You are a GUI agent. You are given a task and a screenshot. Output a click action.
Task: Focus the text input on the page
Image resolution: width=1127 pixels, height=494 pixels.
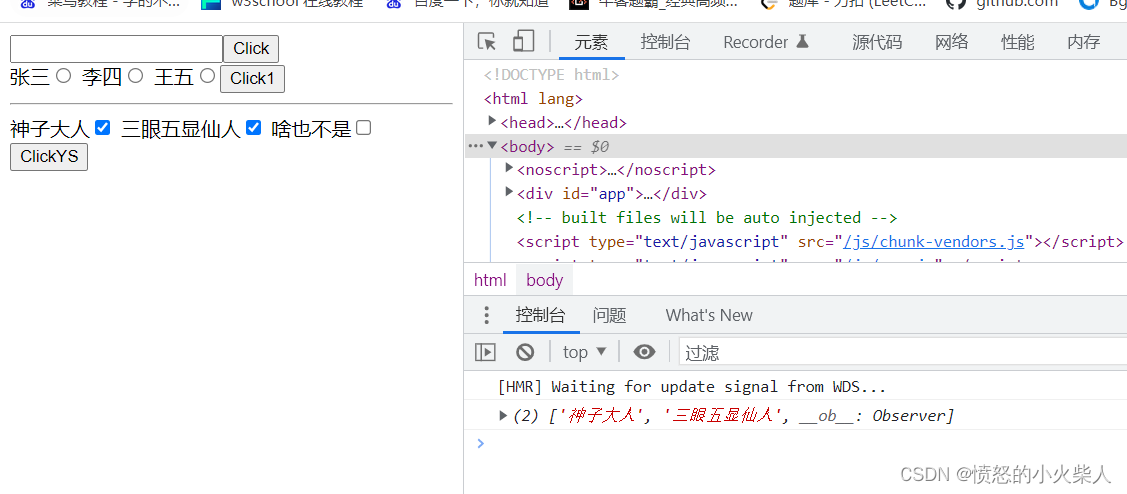pos(116,49)
